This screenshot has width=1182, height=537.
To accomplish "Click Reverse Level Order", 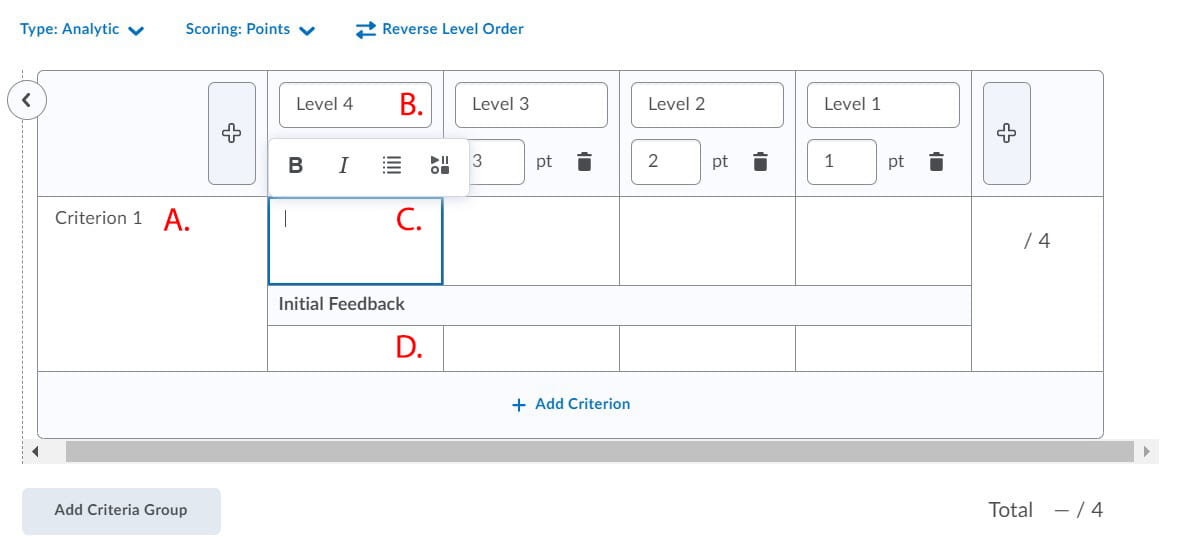I will coord(440,29).
